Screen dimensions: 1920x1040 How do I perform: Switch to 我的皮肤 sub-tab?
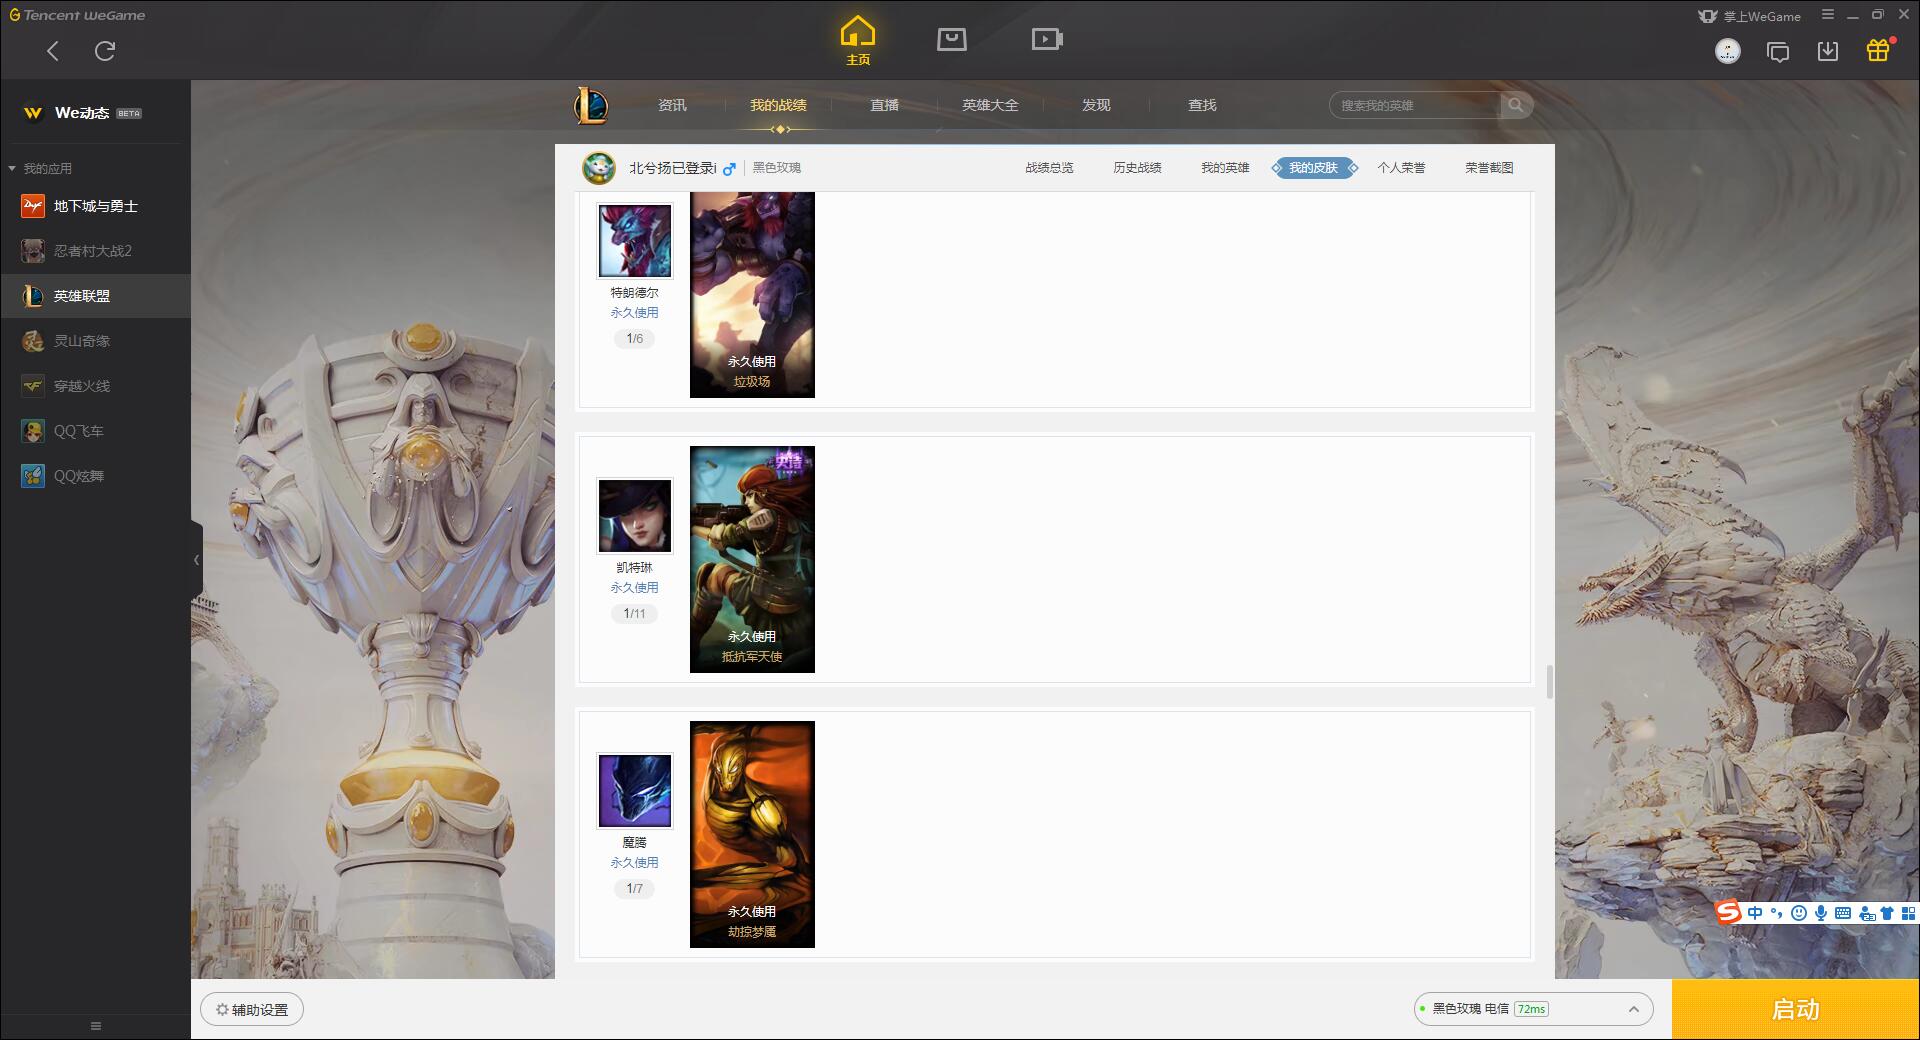pyautogui.click(x=1313, y=168)
